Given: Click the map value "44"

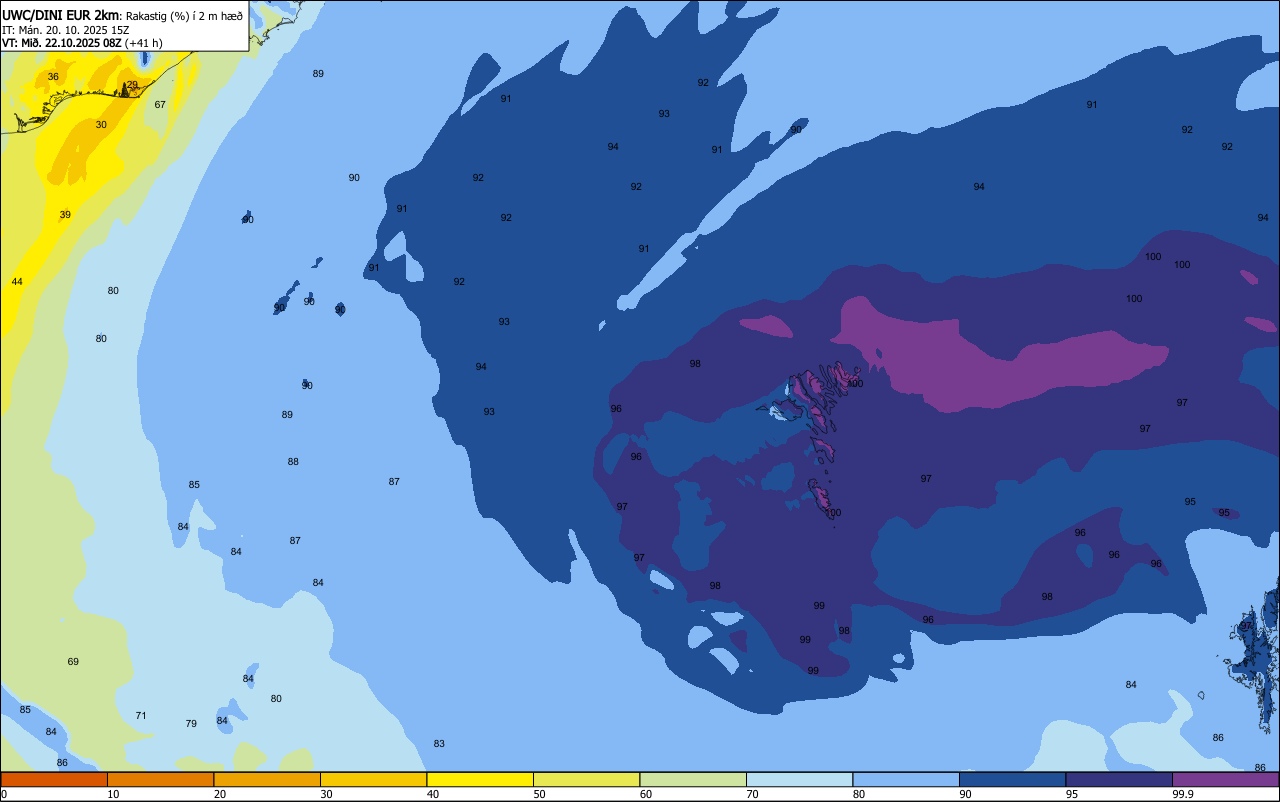Looking at the screenshot, I should pos(17,282).
